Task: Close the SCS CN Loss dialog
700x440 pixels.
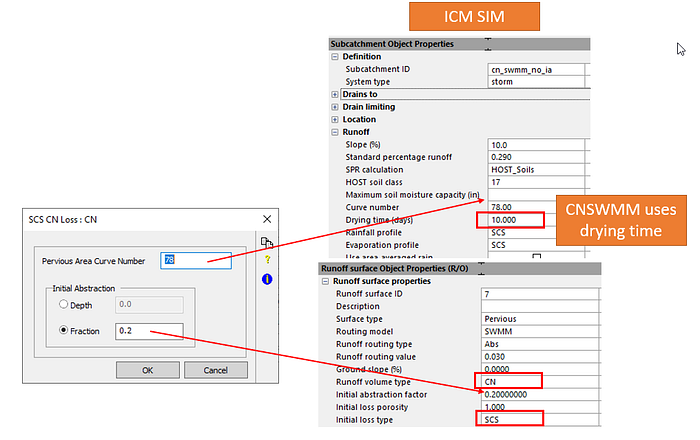Action: (x=267, y=219)
